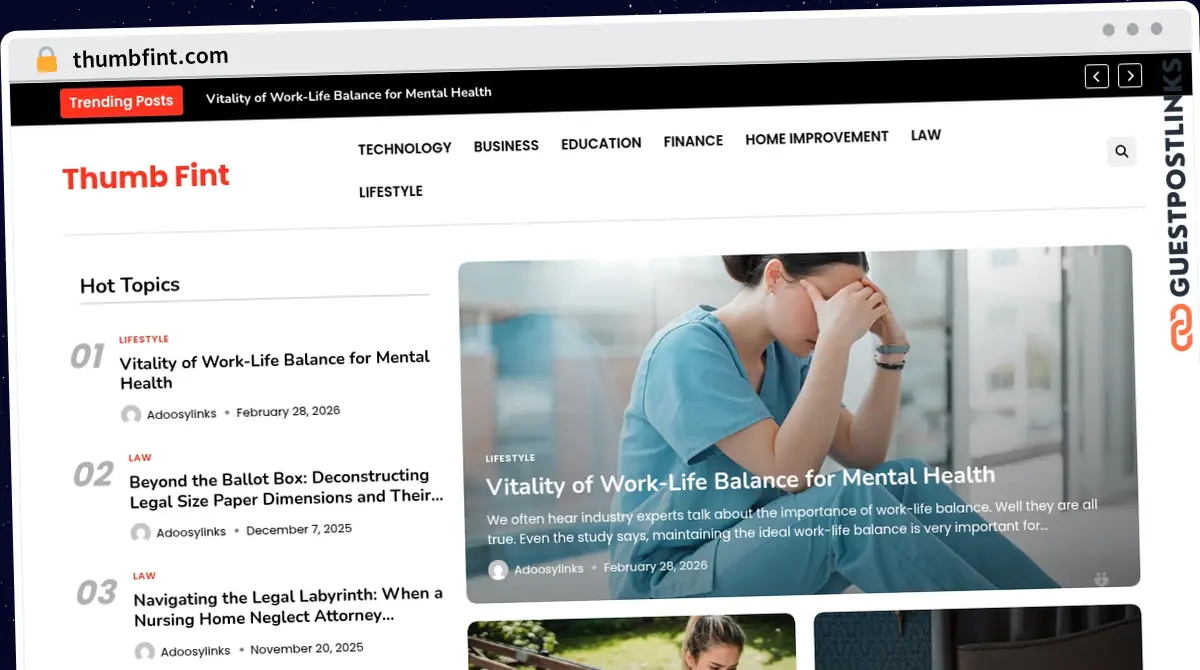Click Adoosylinks avatar under Hot Topic 02
1200x670 pixels.
point(141,532)
